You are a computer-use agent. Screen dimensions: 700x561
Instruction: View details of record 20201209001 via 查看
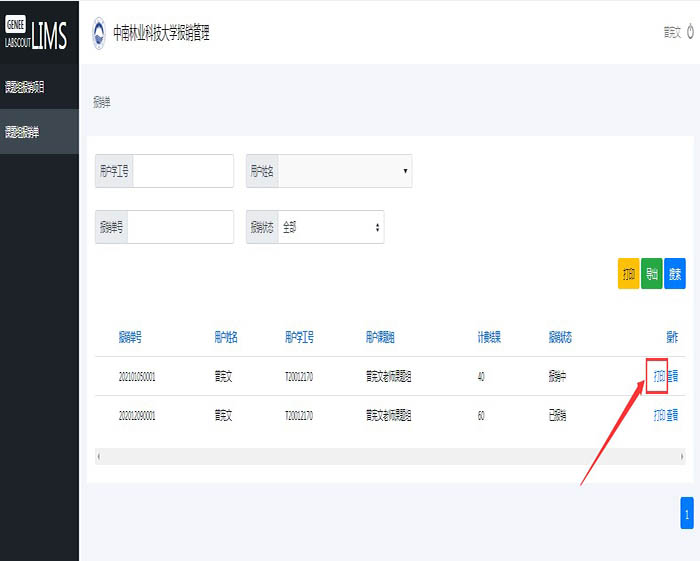point(673,415)
